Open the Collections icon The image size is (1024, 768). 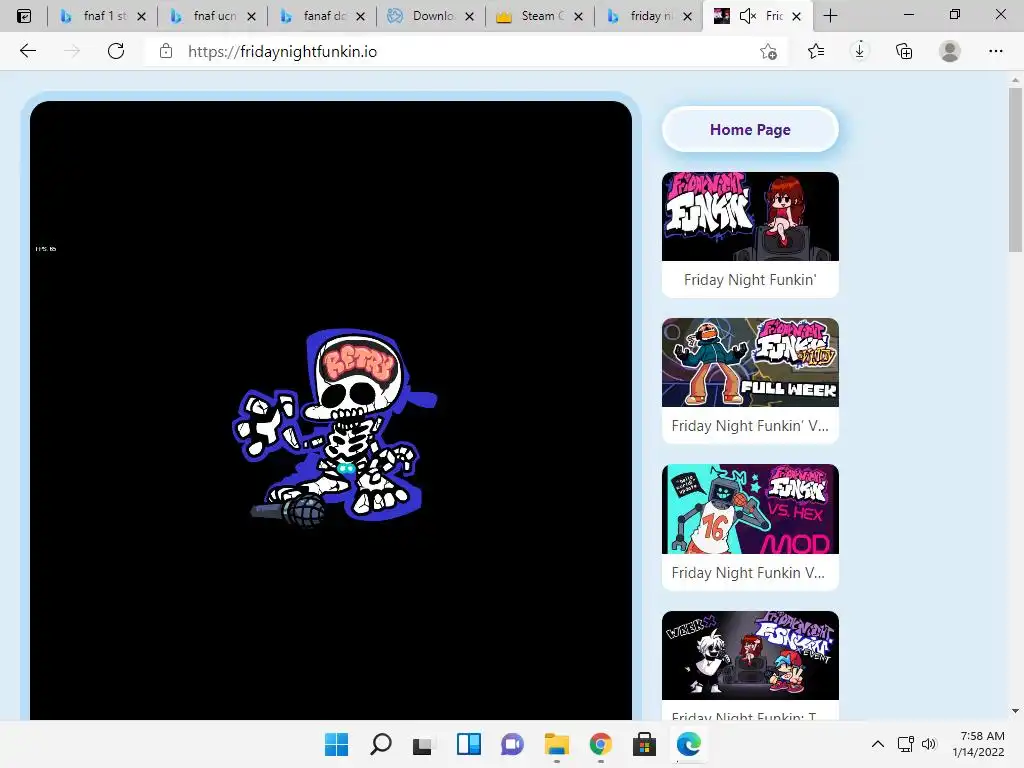coord(904,51)
